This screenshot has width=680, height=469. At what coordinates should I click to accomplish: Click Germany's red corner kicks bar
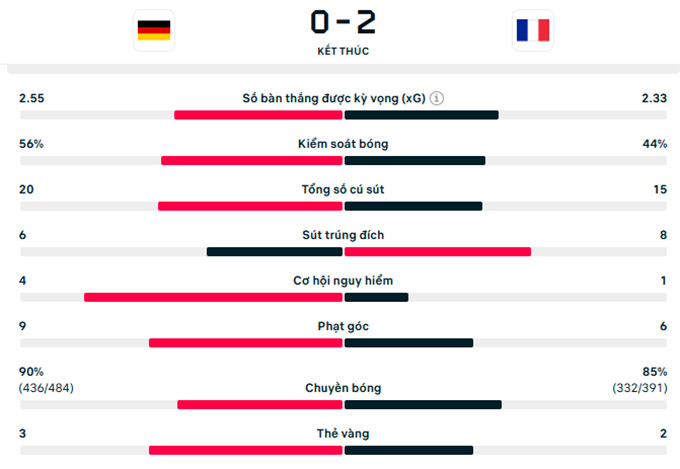coord(246,343)
